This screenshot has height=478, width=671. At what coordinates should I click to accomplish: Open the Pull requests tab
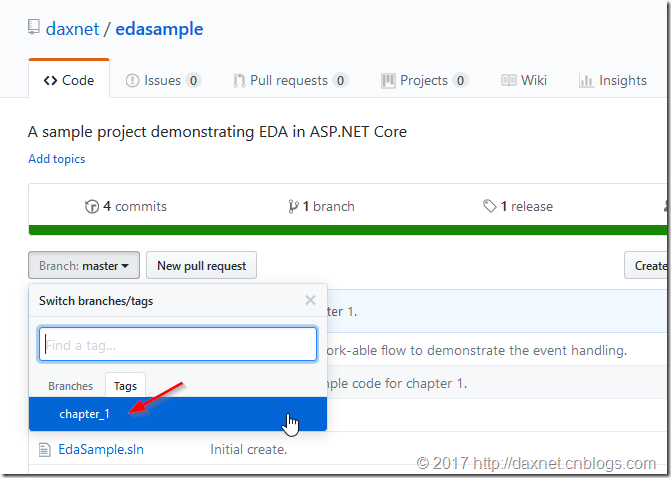pos(291,80)
